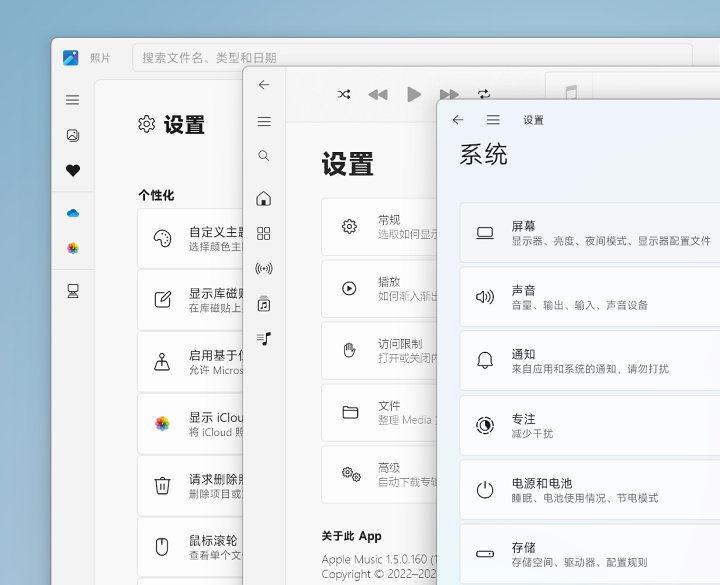Open 屏幕 display settings
Image resolution: width=720 pixels, height=585 pixels.
590,233
